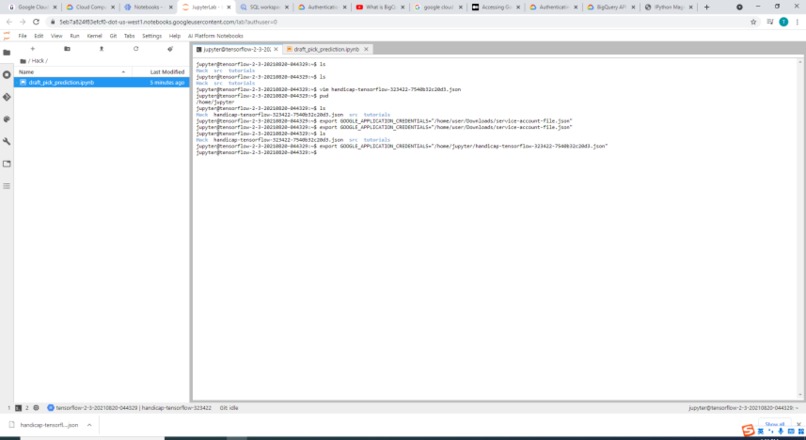Sort files by Name column header
Viewport: 806px width, 440px height.
tap(72, 72)
